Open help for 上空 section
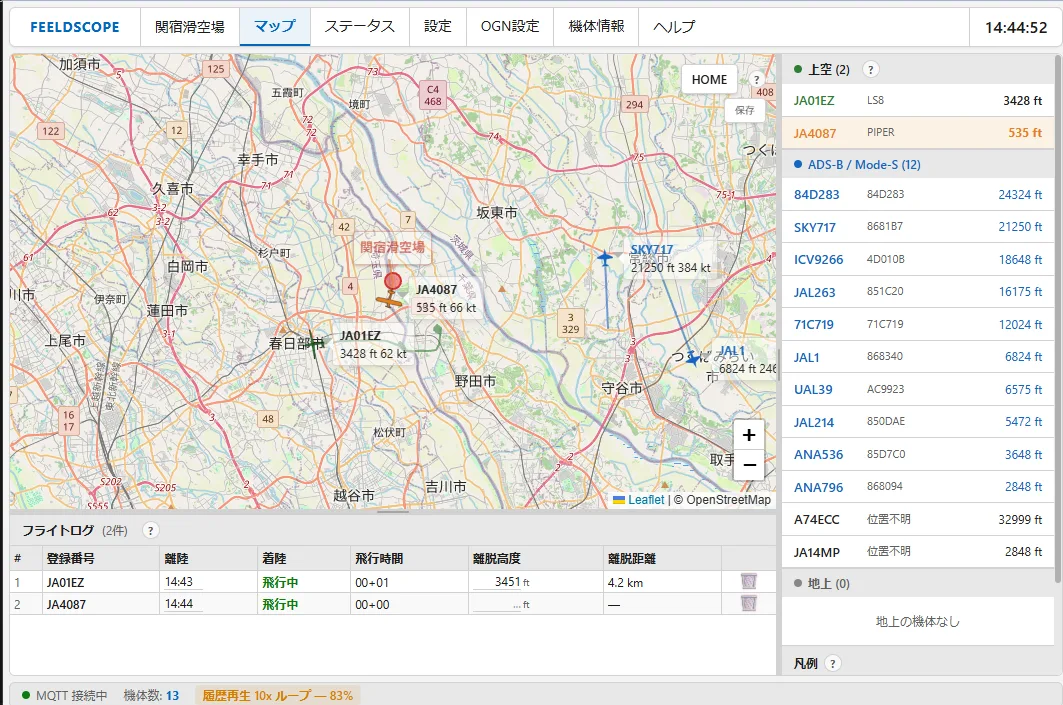Image resolution: width=1063 pixels, height=705 pixels. (870, 69)
